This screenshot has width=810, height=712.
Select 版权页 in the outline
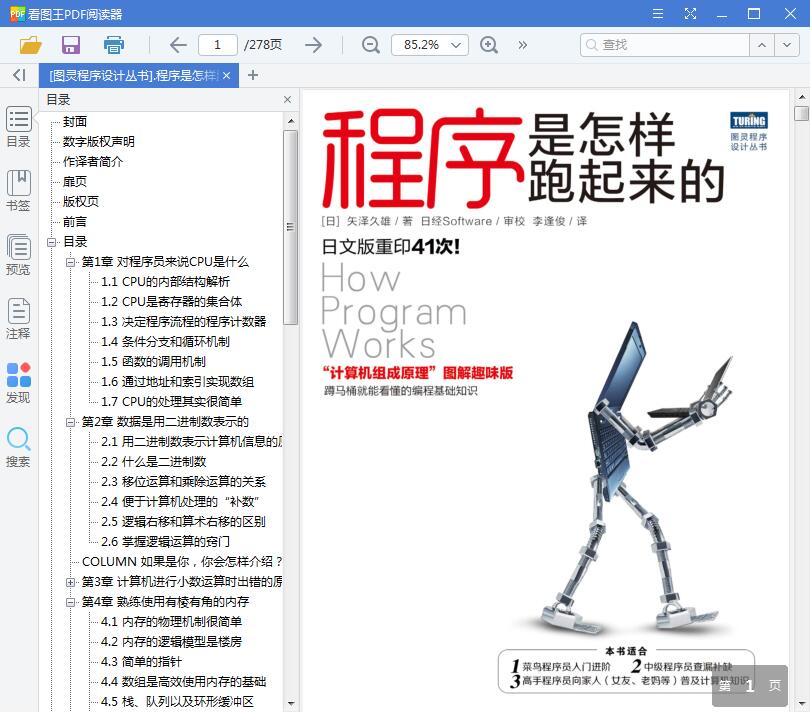[81, 202]
